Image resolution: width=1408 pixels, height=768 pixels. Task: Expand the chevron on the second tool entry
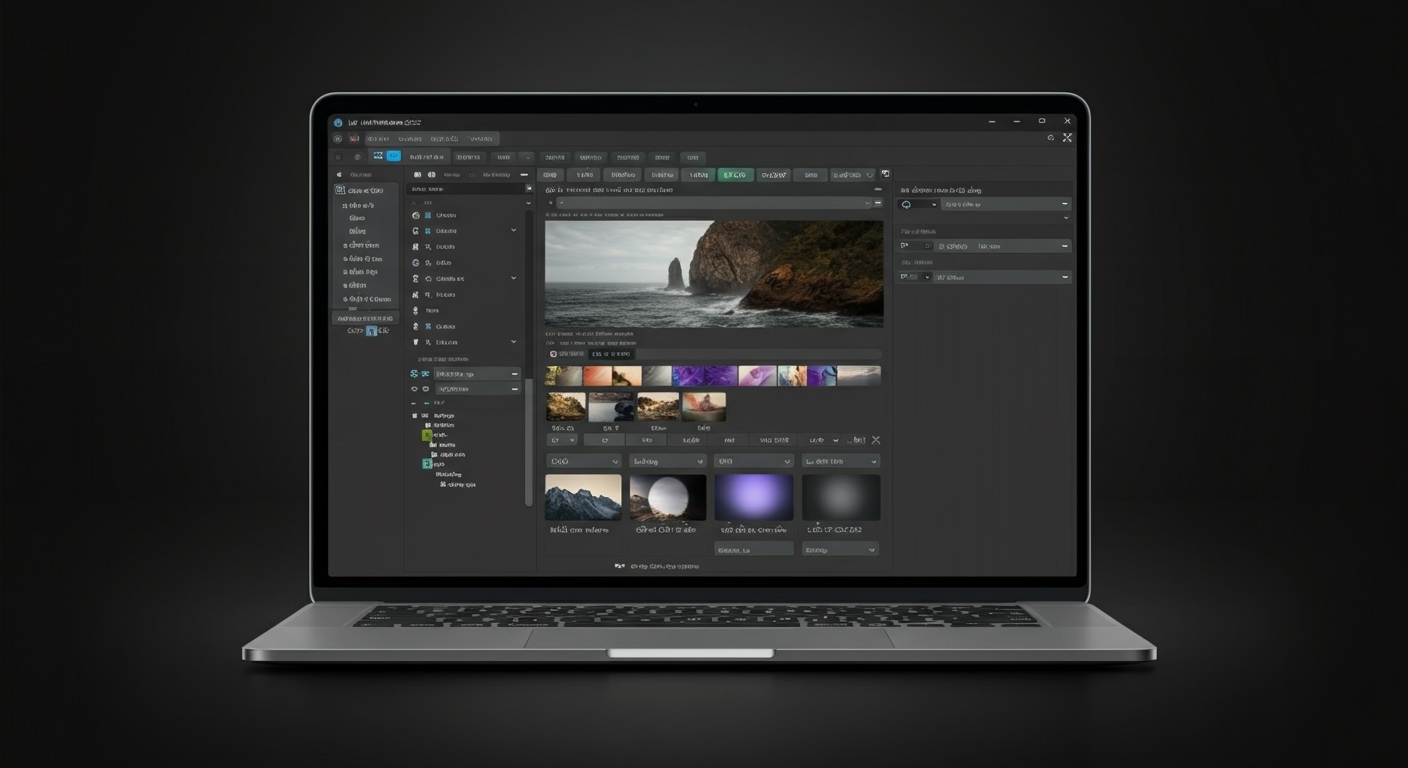click(513, 230)
